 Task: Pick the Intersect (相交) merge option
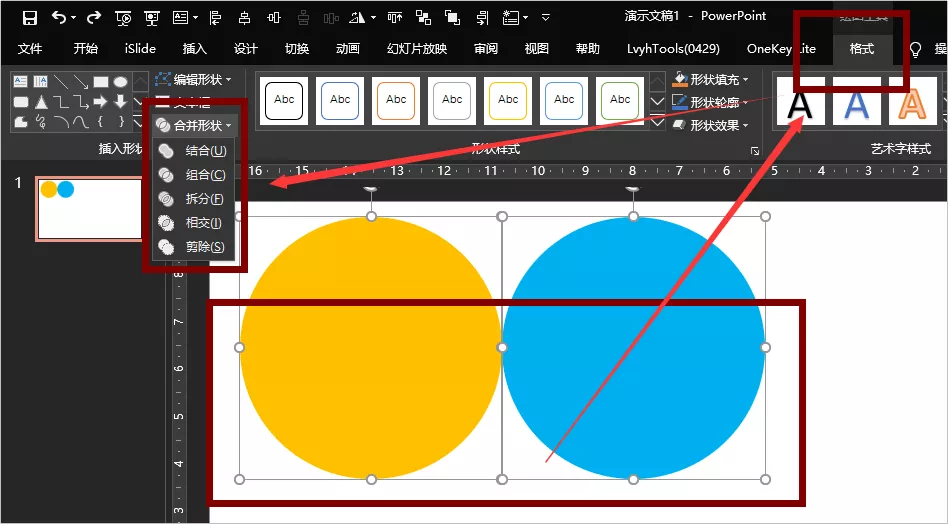point(204,223)
